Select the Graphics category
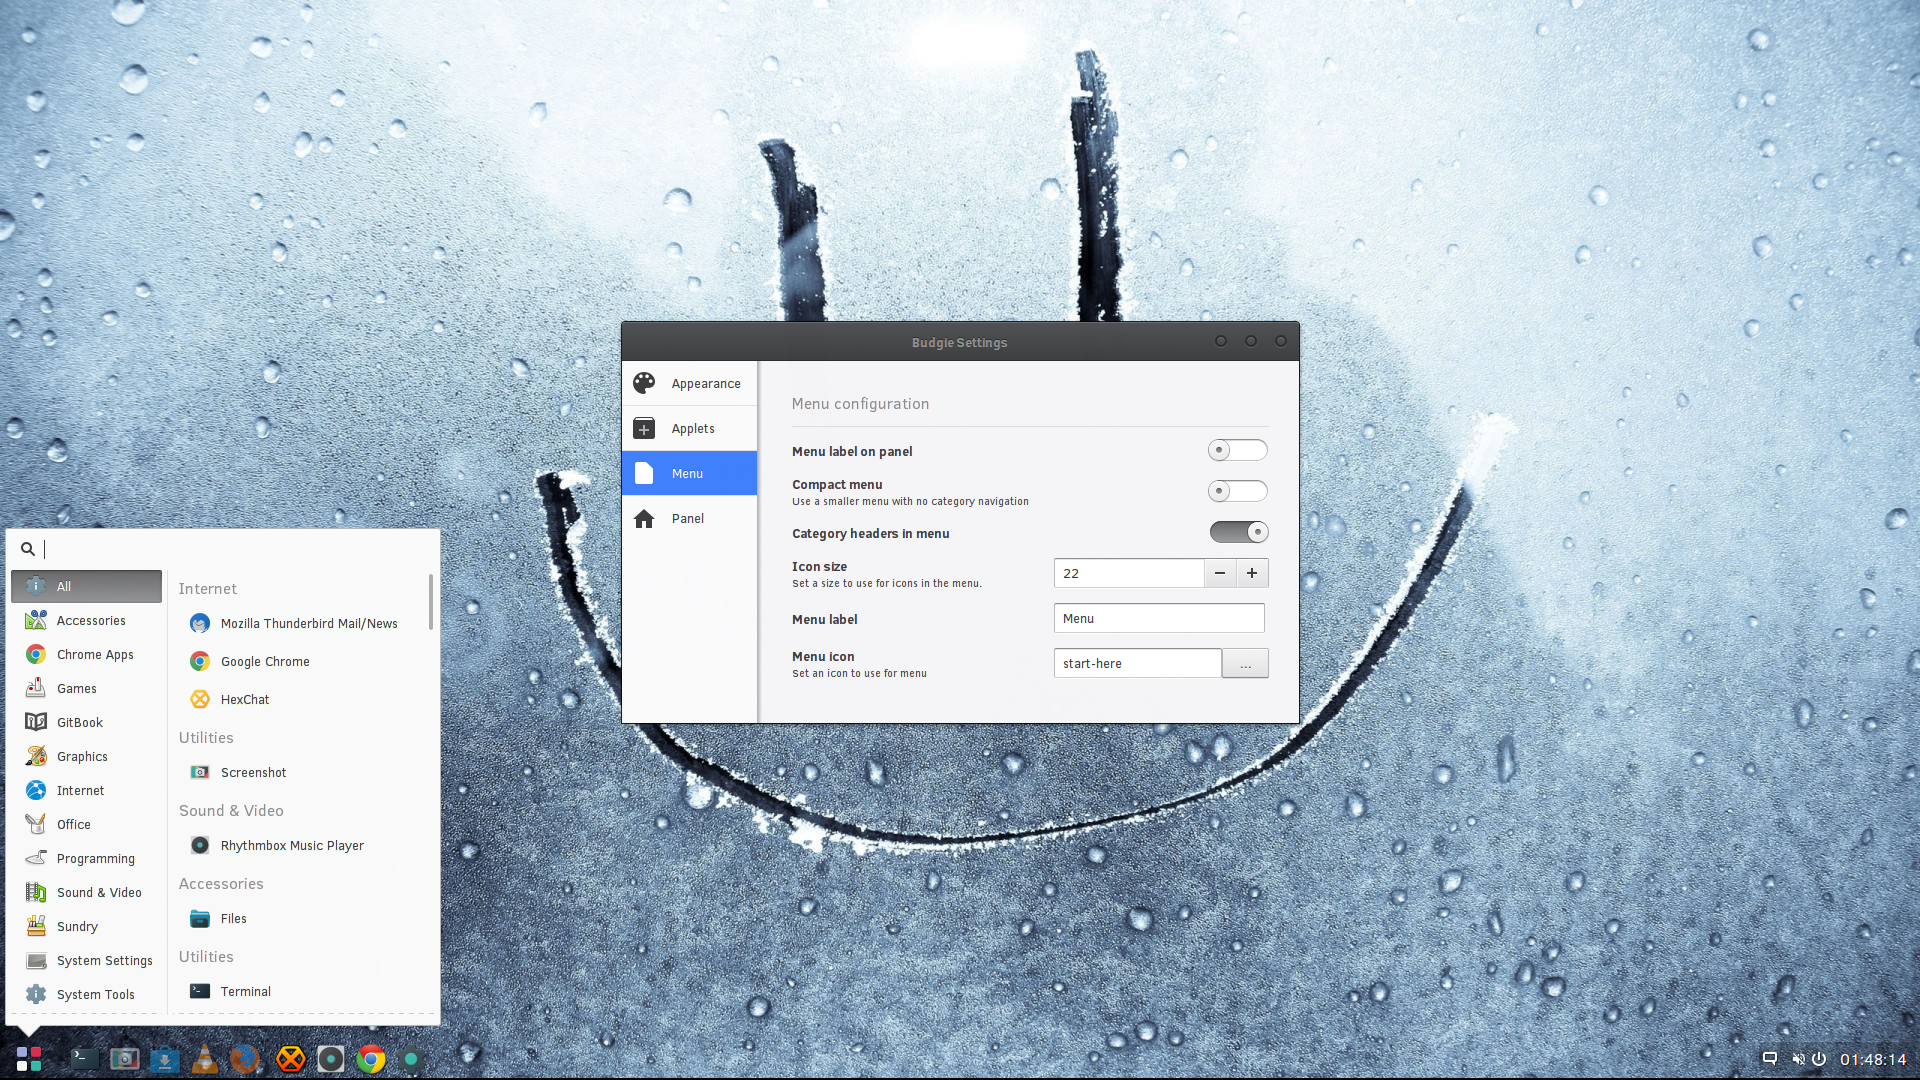This screenshot has height=1080, width=1920. click(86, 757)
